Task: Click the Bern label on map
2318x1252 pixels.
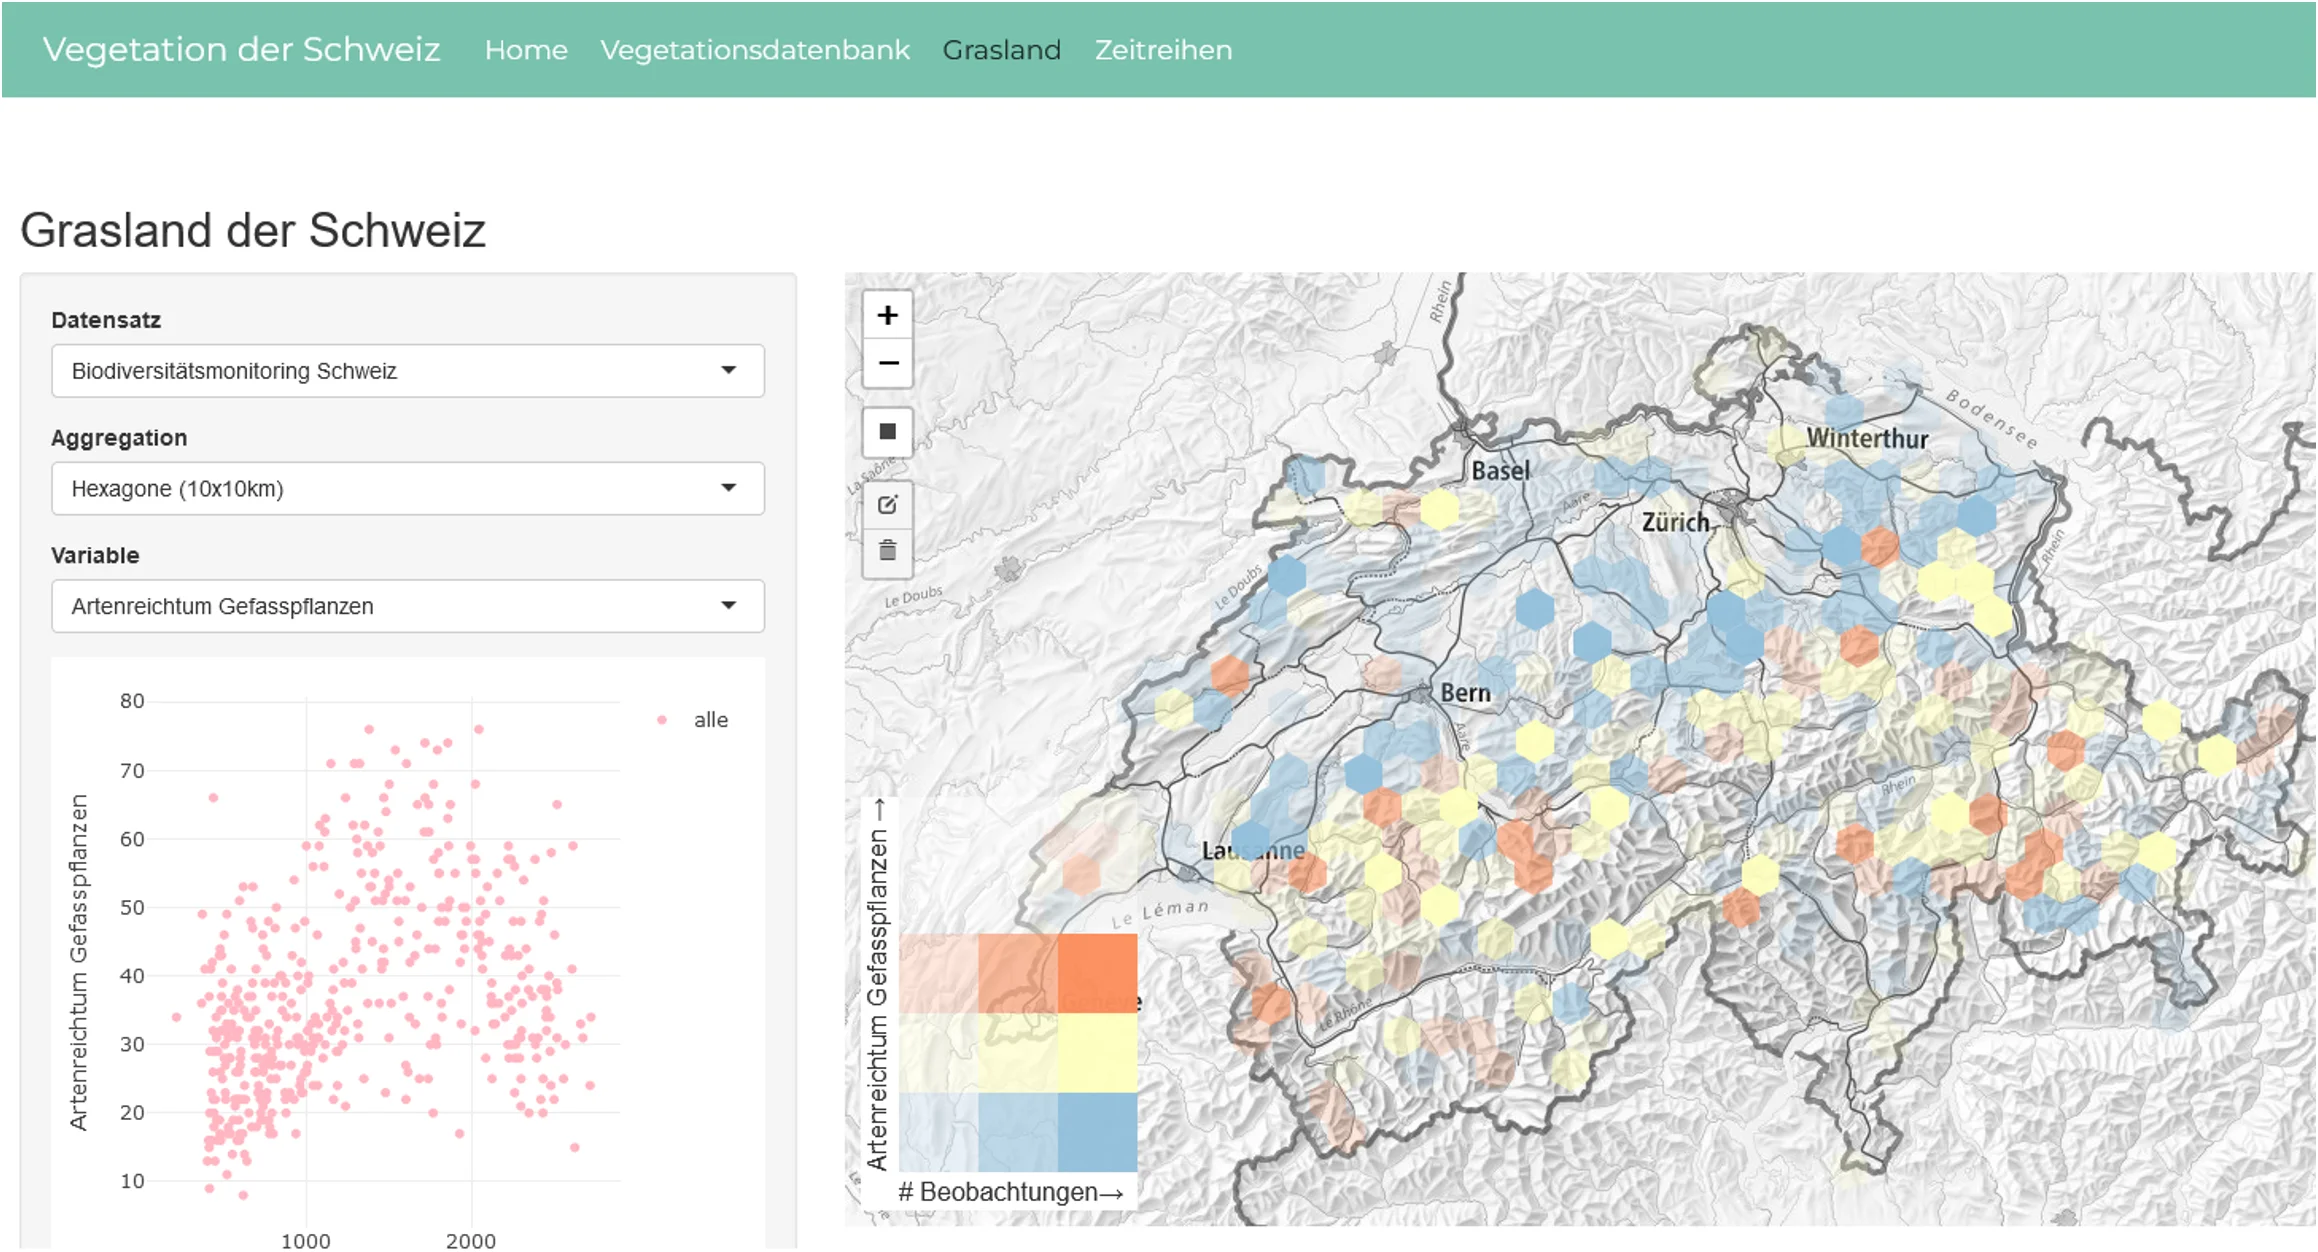Action: click(1465, 693)
